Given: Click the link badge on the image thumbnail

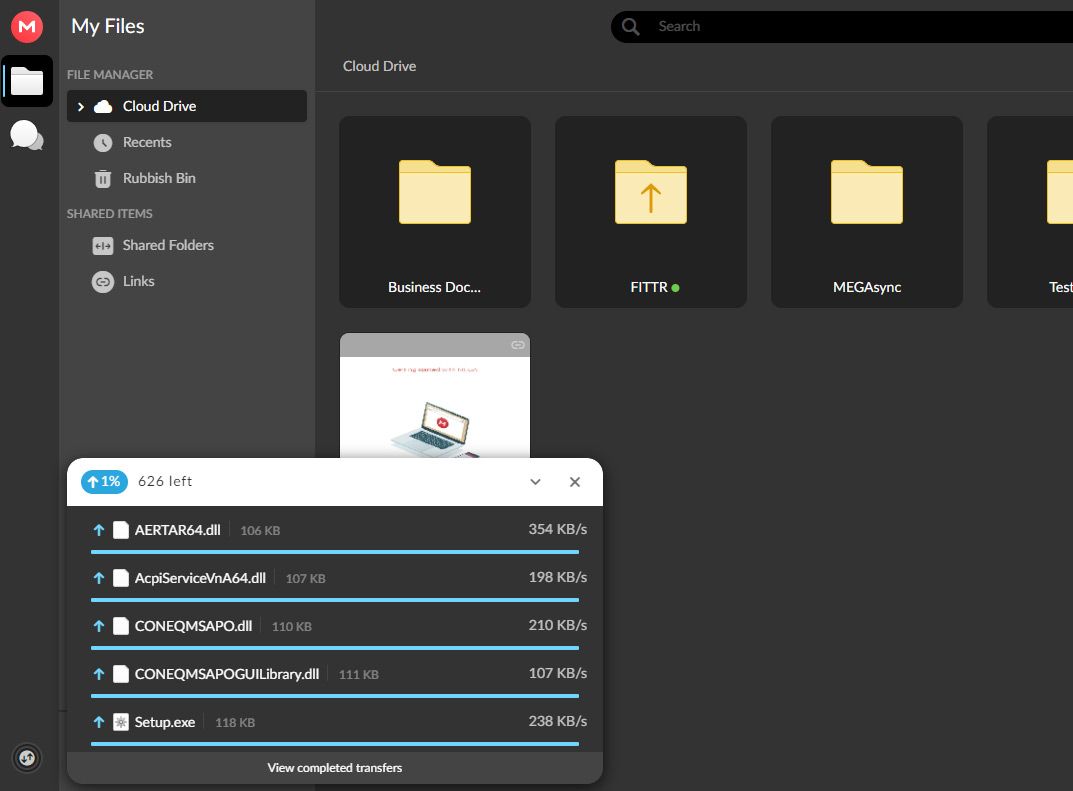Looking at the screenshot, I should (x=517, y=344).
